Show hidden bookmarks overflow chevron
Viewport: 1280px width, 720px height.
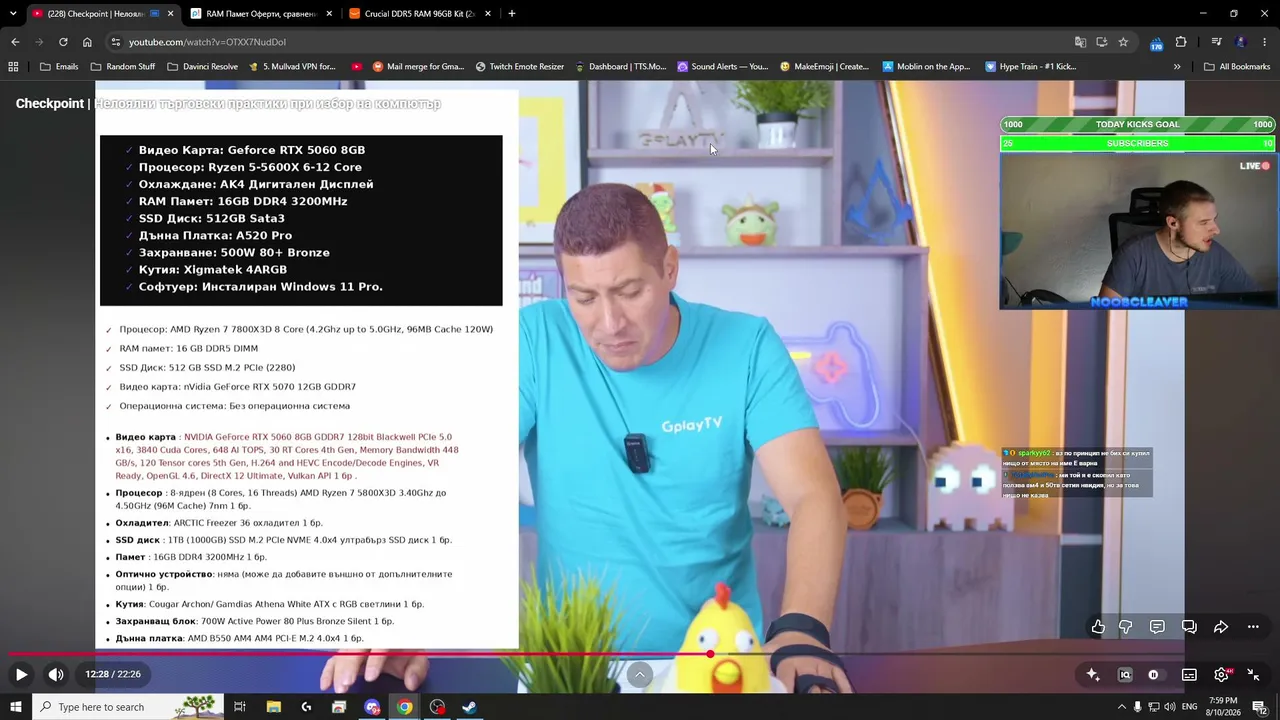[x=1177, y=67]
